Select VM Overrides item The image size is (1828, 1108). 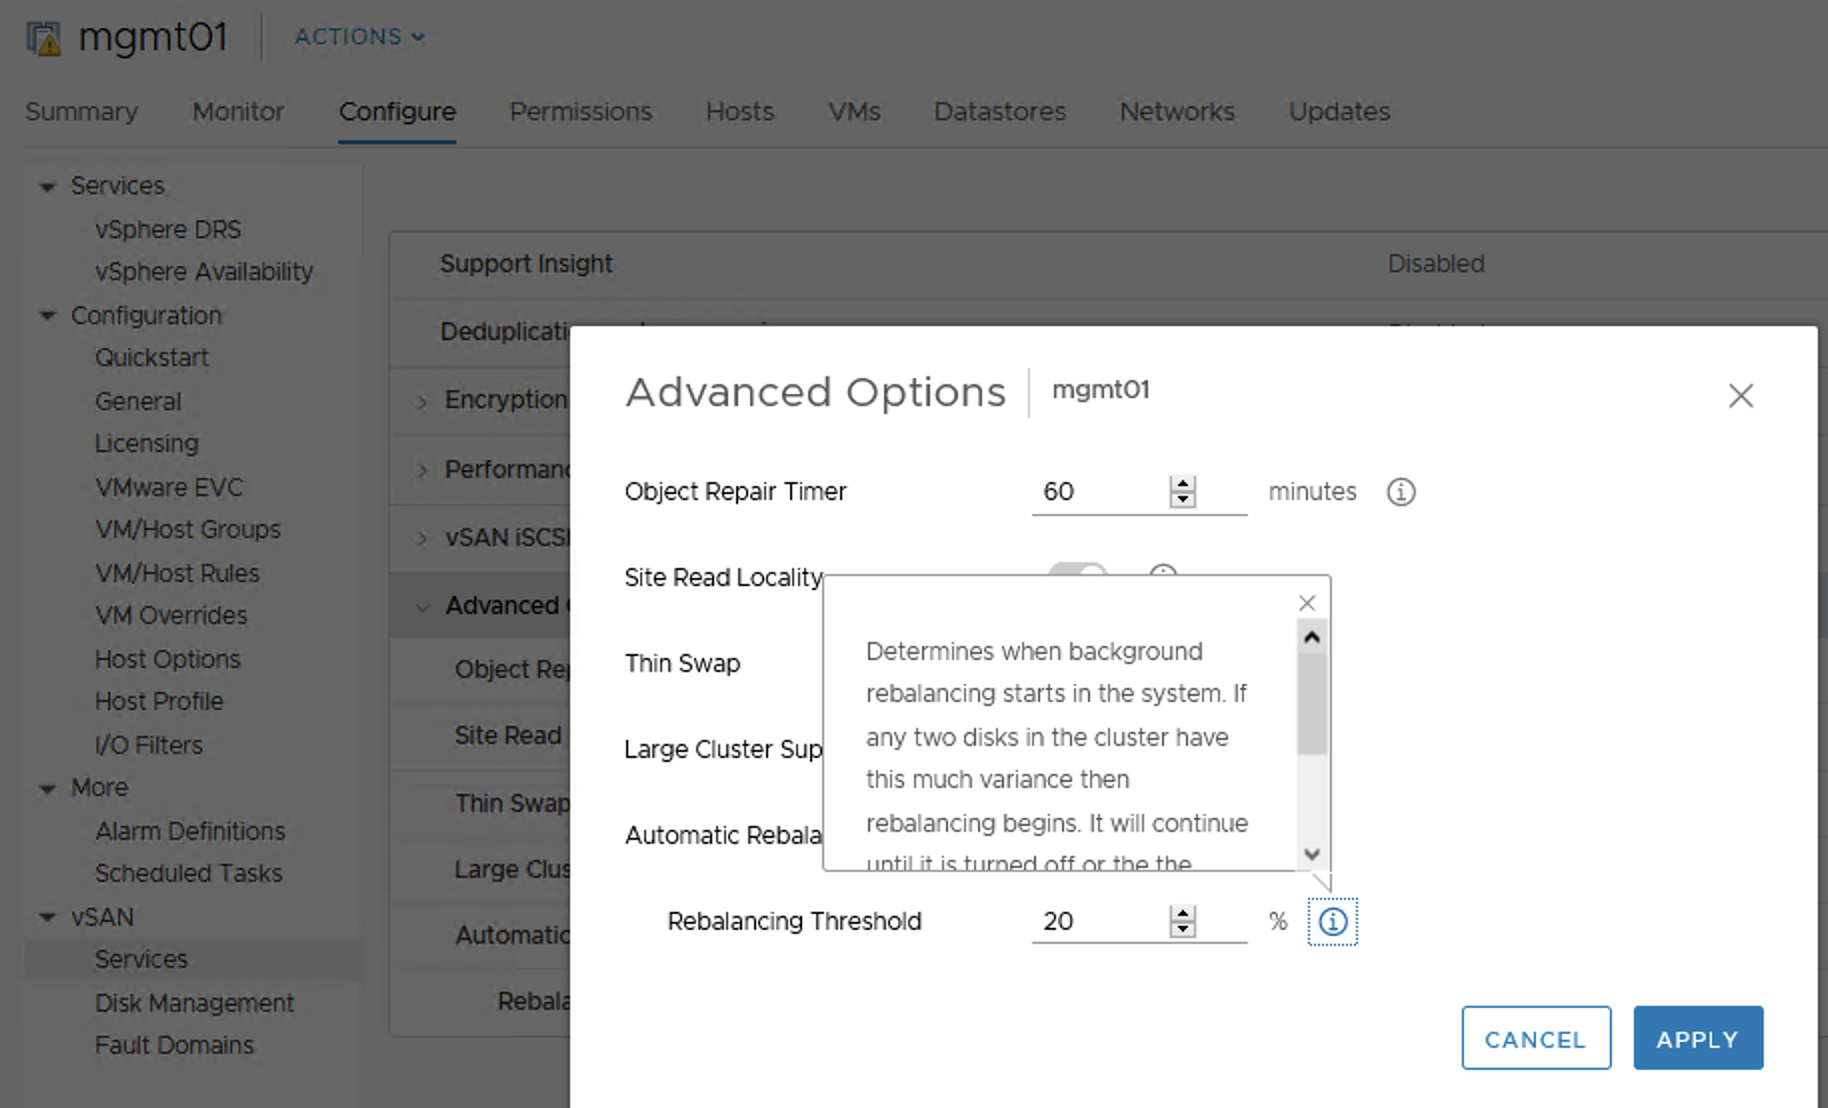171,615
